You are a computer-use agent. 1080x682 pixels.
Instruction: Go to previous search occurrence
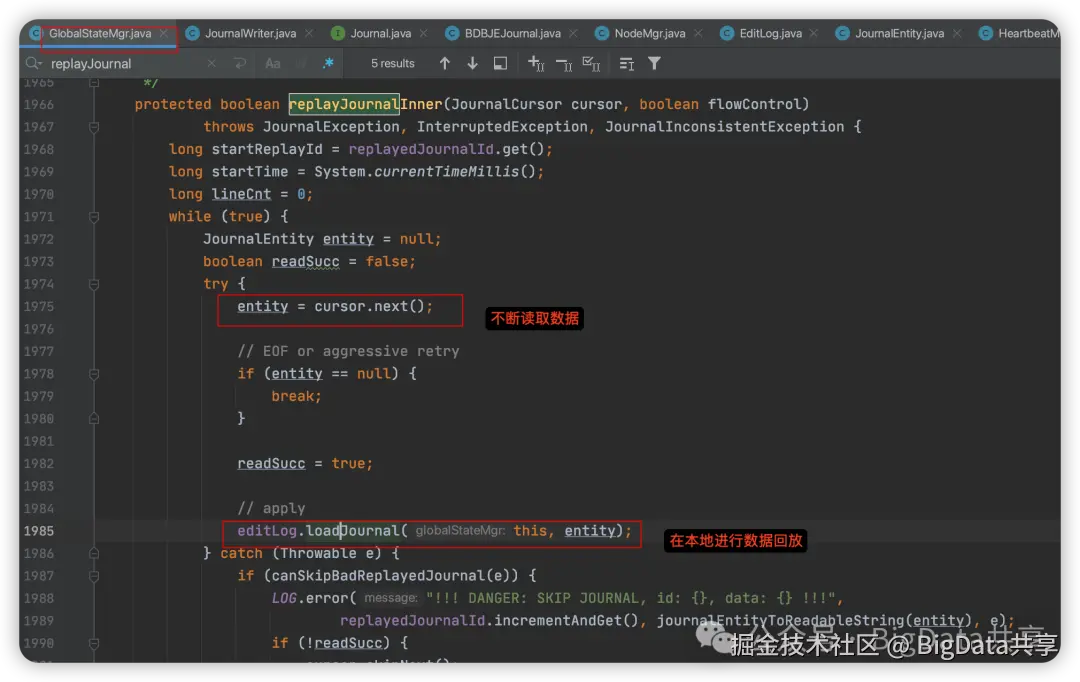click(444, 63)
